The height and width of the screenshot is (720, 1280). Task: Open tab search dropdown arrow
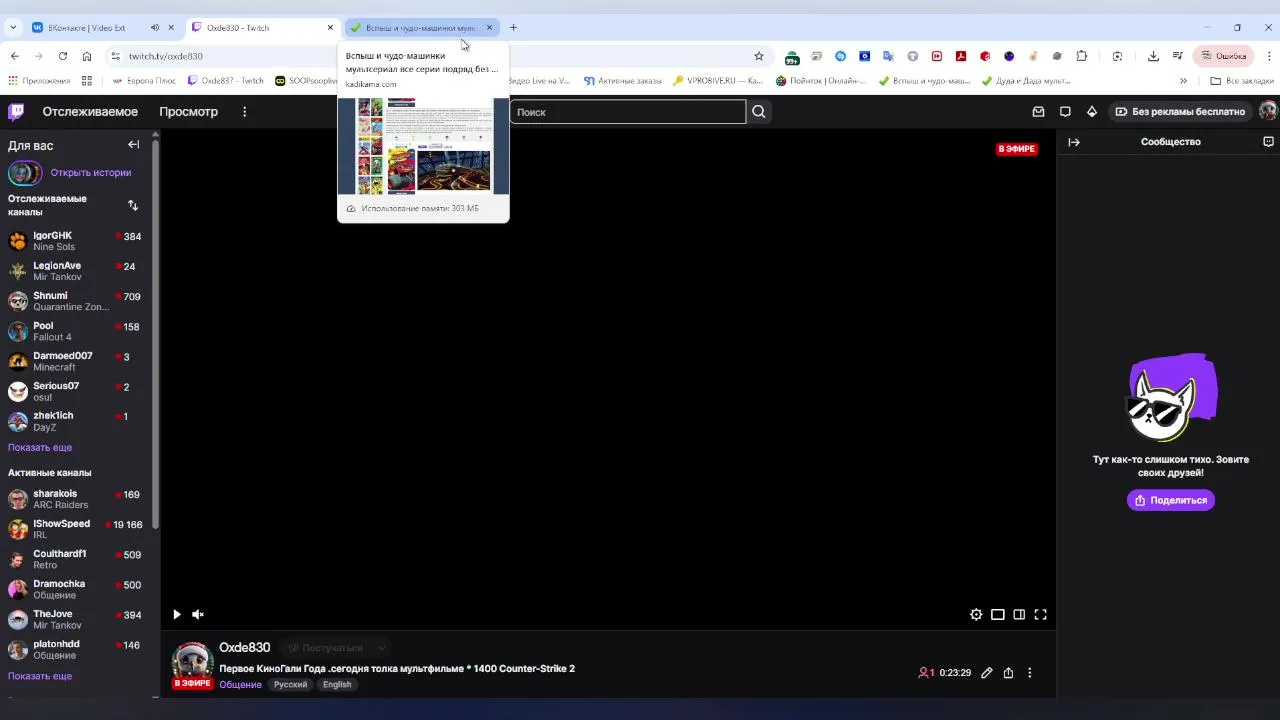[13, 28]
